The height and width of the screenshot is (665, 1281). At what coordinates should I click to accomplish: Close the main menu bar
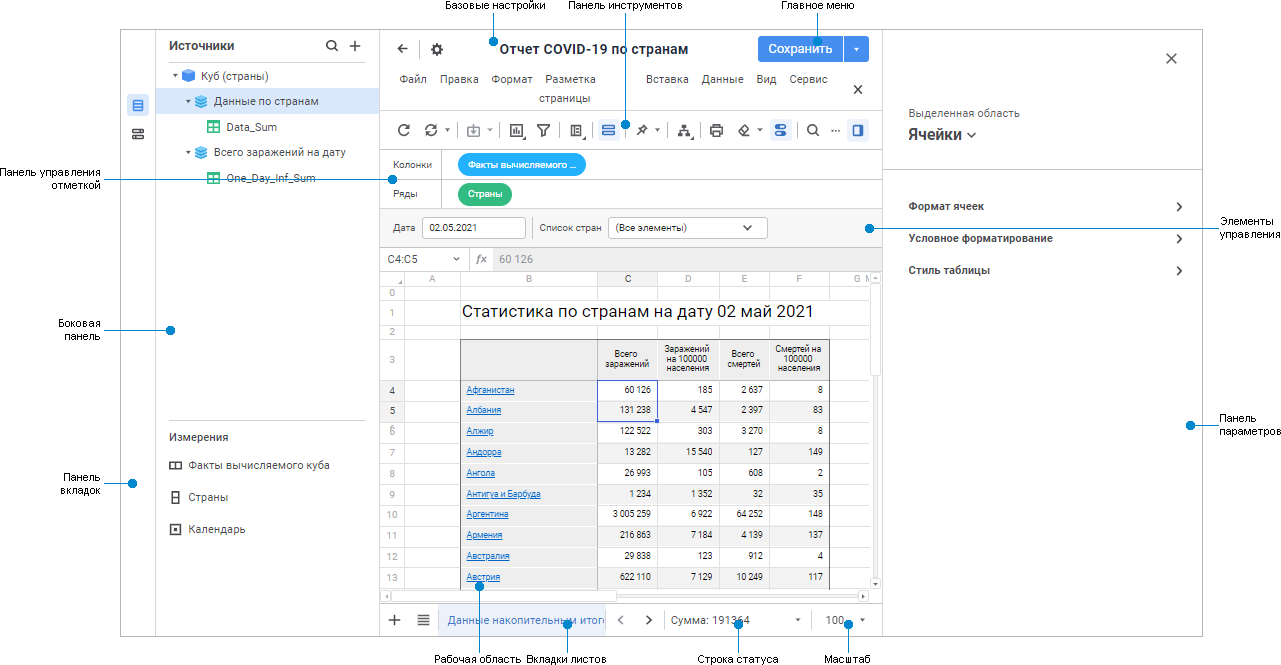(x=858, y=89)
